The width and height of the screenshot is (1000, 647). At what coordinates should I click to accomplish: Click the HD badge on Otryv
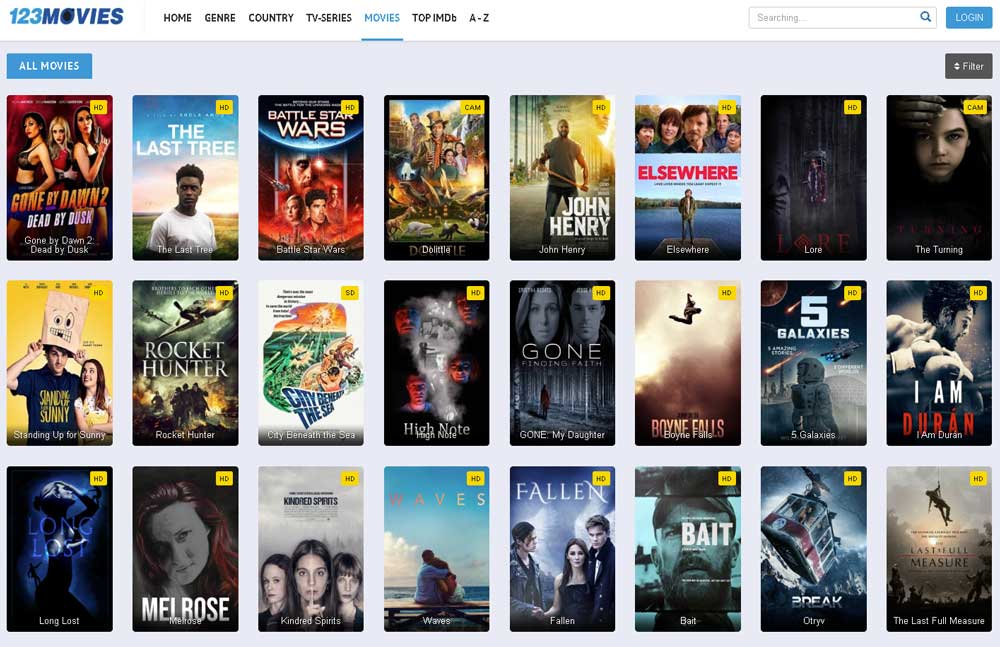[x=852, y=479]
